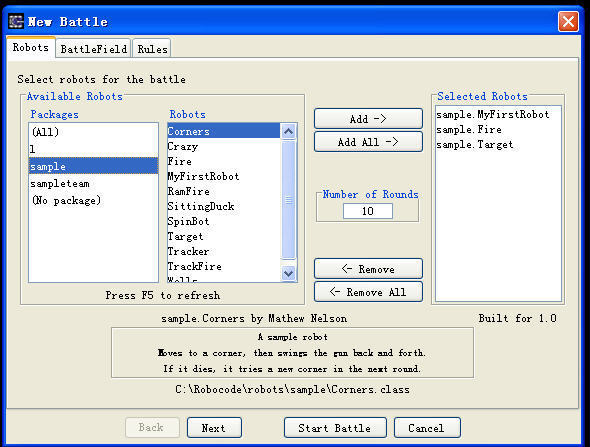Cancel the new battle dialog
Image resolution: width=590 pixels, height=447 pixels.
tap(427, 428)
